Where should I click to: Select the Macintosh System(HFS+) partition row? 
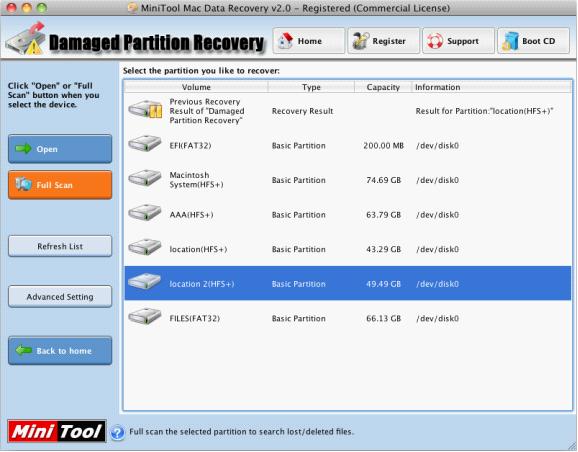click(348, 180)
